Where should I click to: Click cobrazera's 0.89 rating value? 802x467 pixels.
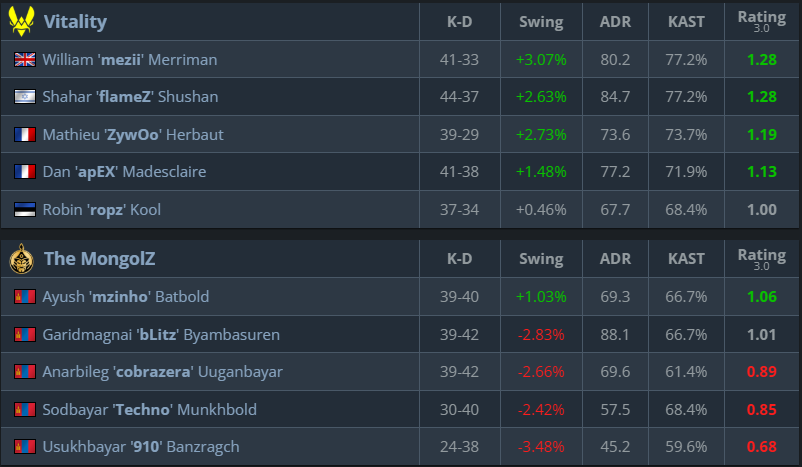(x=761, y=372)
